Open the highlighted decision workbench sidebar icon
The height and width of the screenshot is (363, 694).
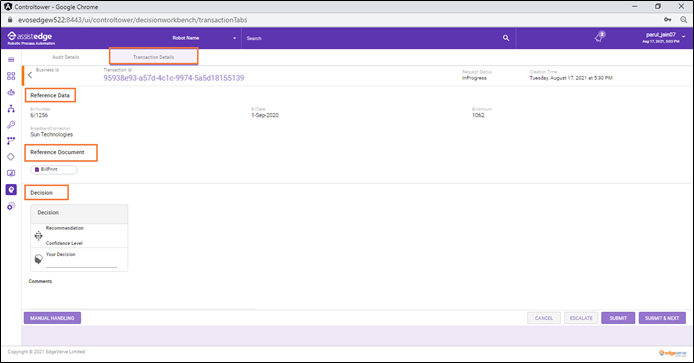pos(11,189)
